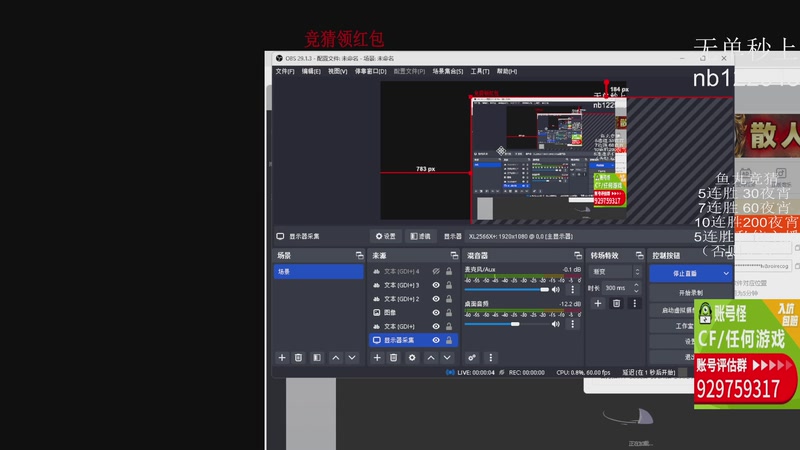The height and width of the screenshot is (450, 800).
Task: Select the 场景 scene entry
Action: [x=319, y=271]
